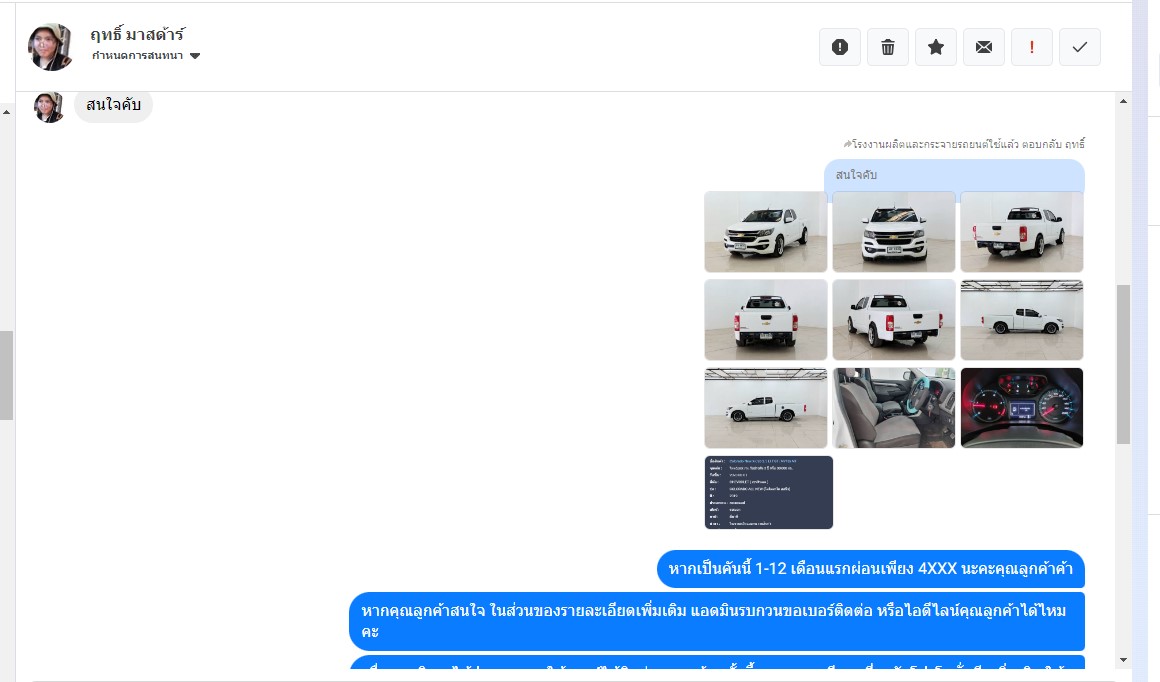Click chat scrollbar up arrow

click(1123, 101)
